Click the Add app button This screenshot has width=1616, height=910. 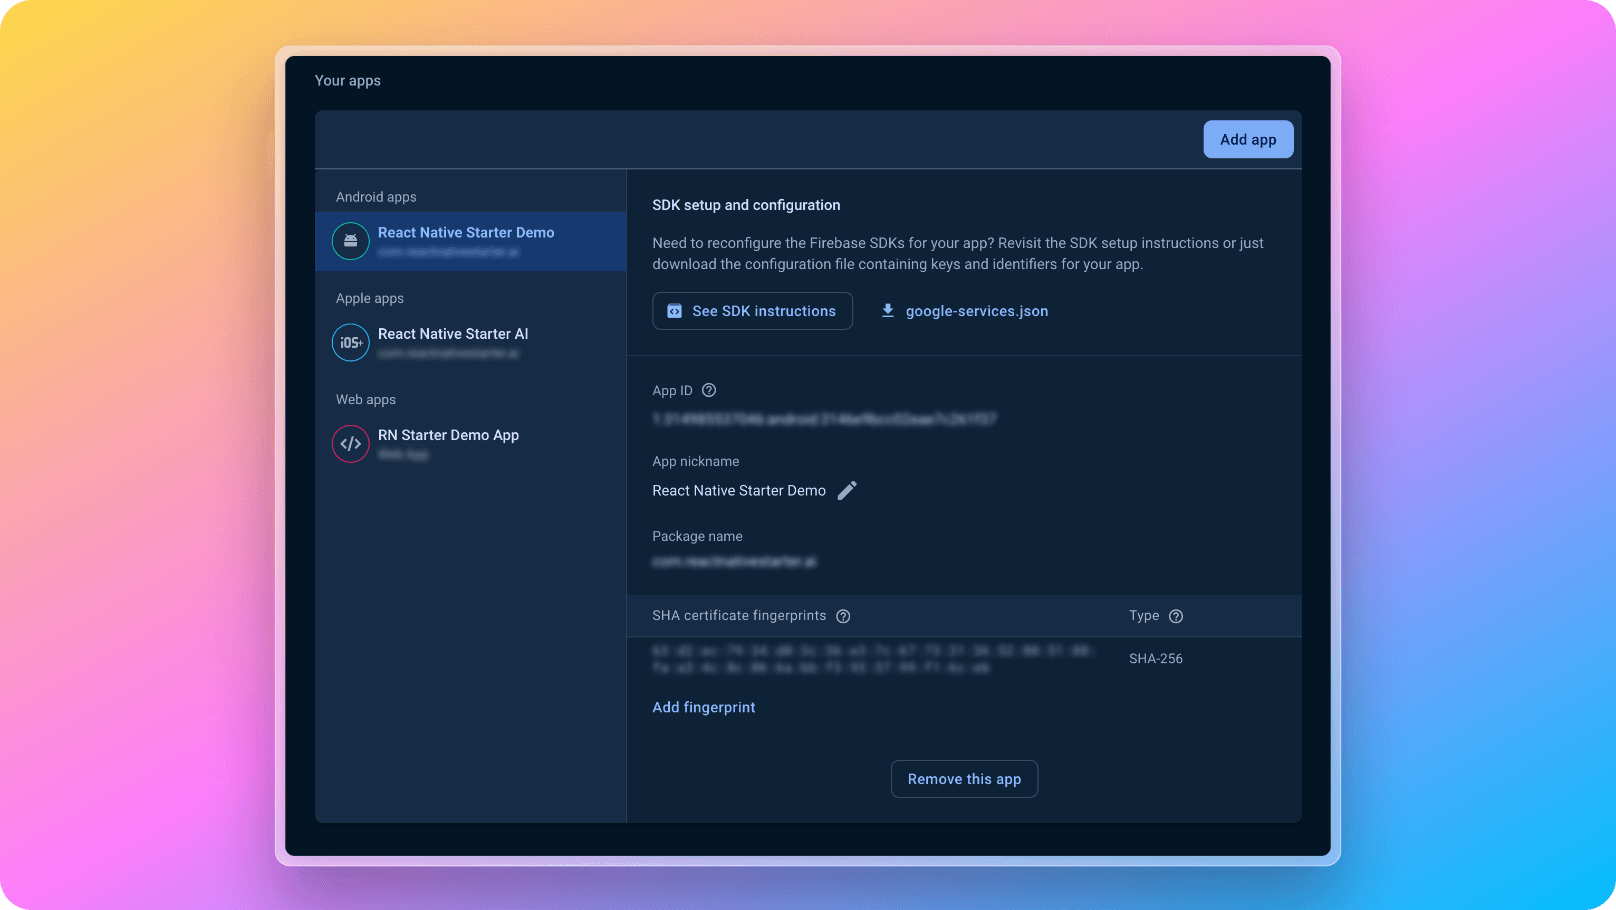click(1248, 139)
